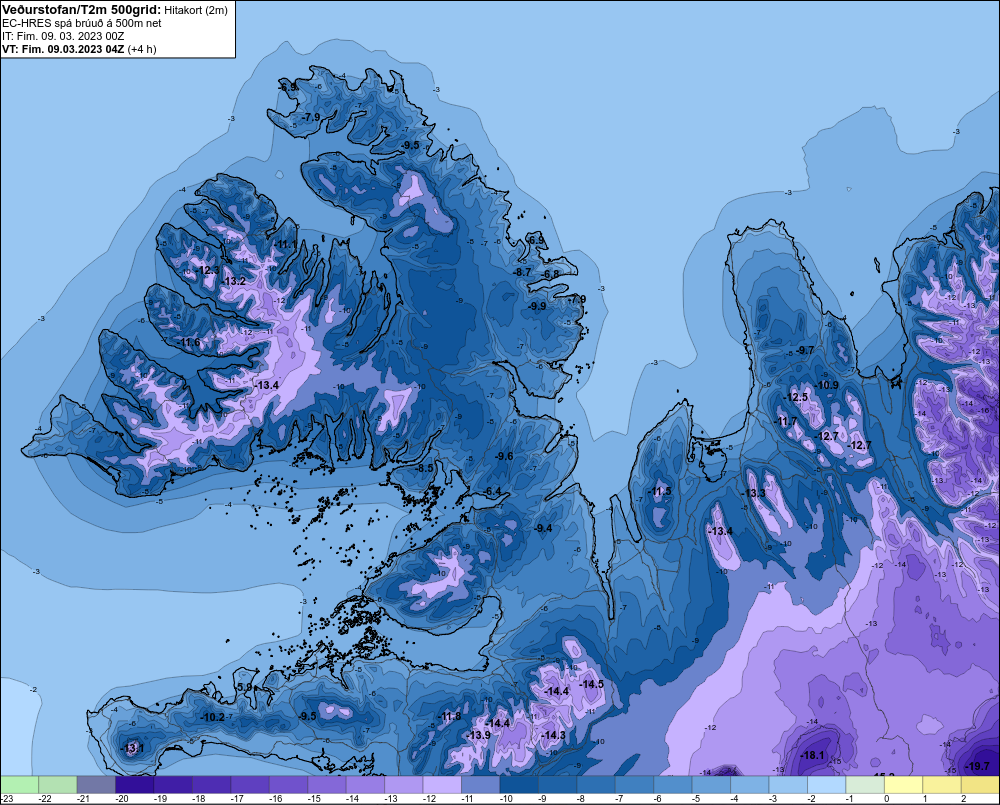Click the -10.9 temperature label on the map
This screenshot has height=805, width=1000.
coord(827,385)
